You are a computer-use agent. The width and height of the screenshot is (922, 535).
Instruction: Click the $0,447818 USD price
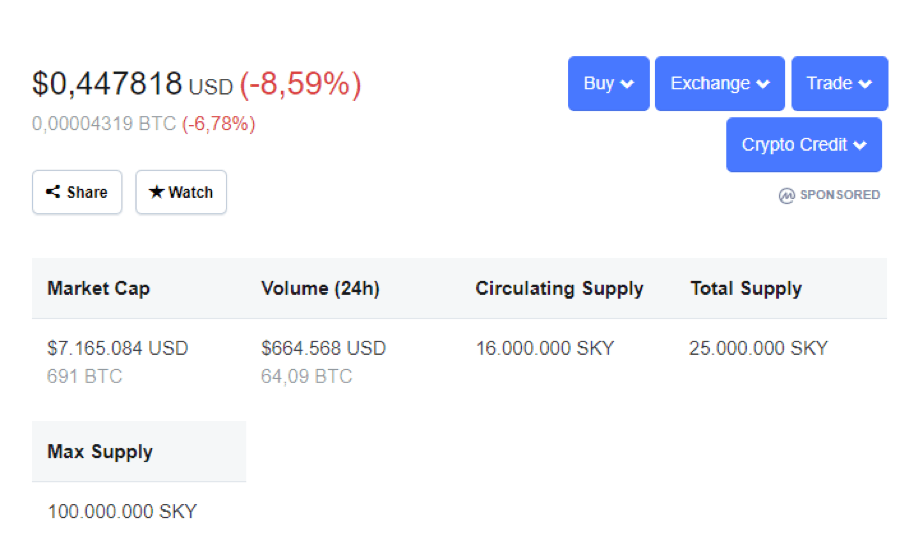tap(133, 84)
